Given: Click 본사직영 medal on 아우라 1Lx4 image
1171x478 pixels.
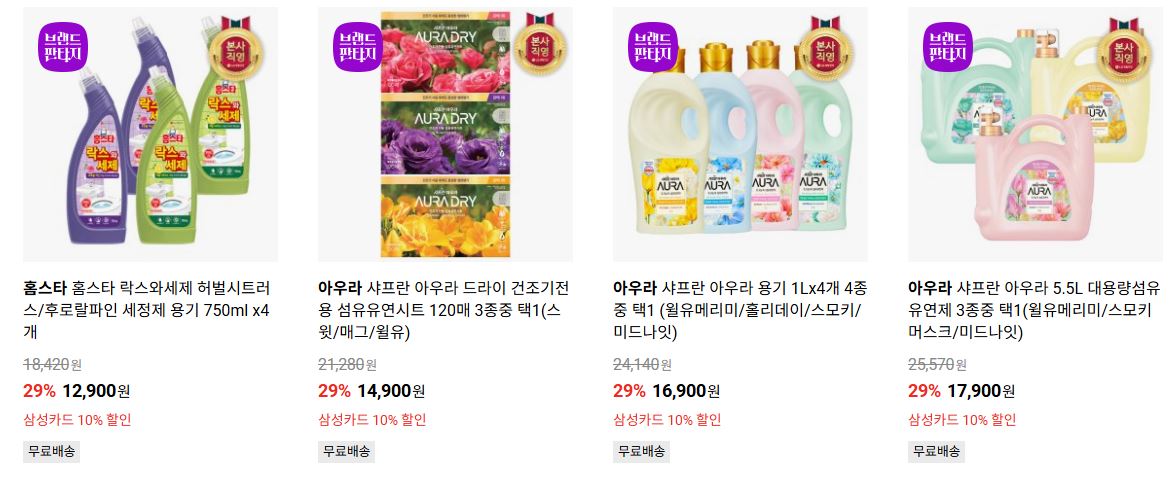Looking at the screenshot, I should click(x=826, y=47).
